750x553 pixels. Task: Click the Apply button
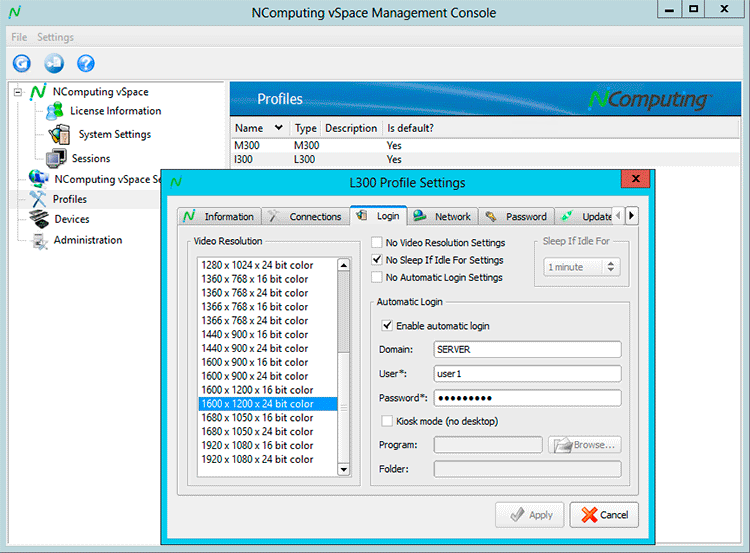(x=529, y=515)
